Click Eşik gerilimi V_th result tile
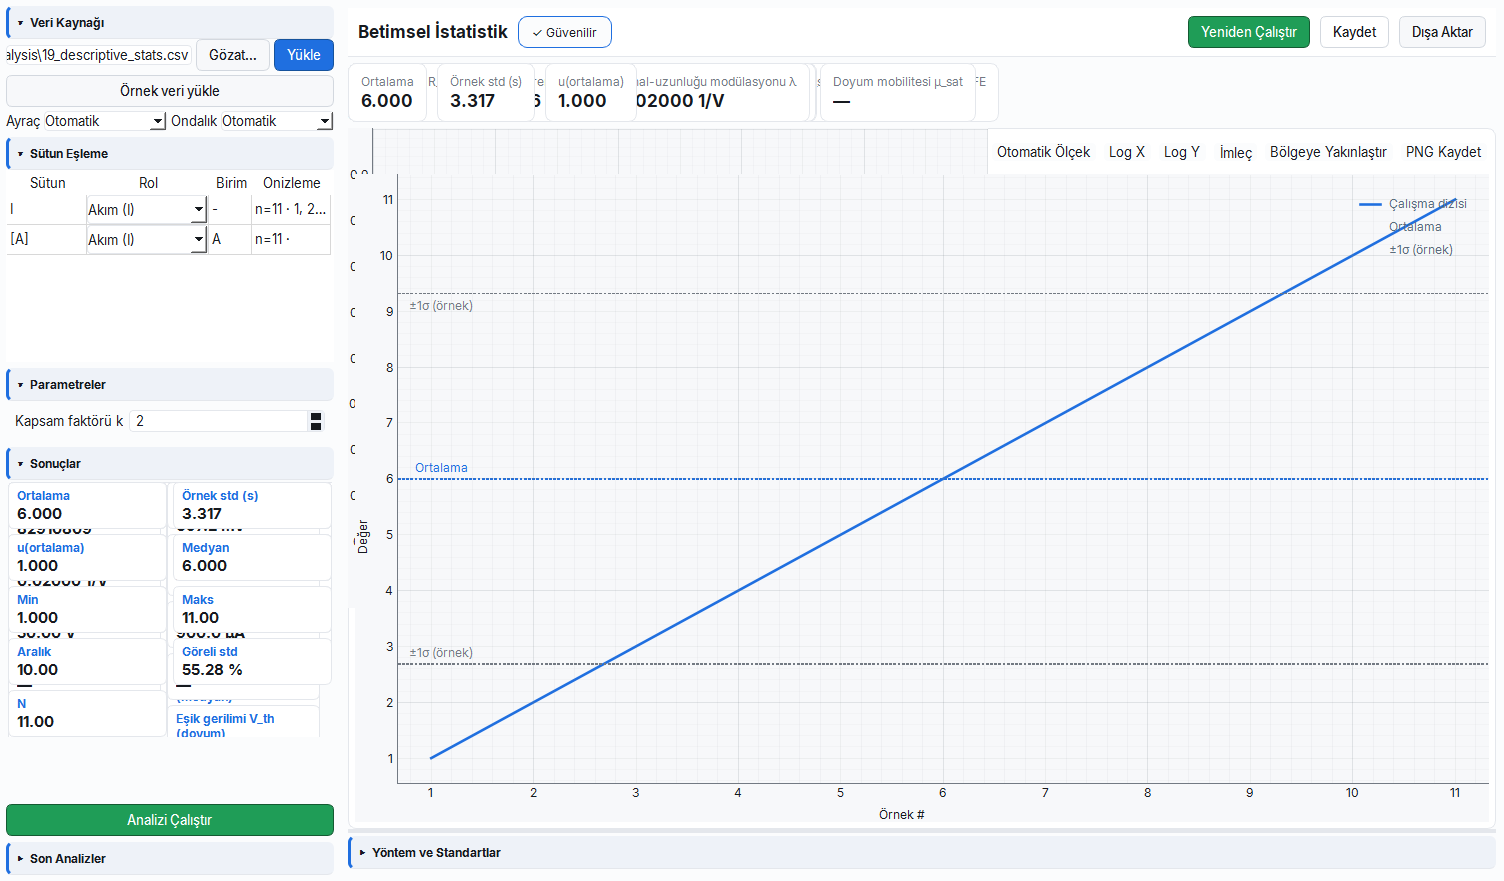This screenshot has height=881, width=1504. pos(244,723)
